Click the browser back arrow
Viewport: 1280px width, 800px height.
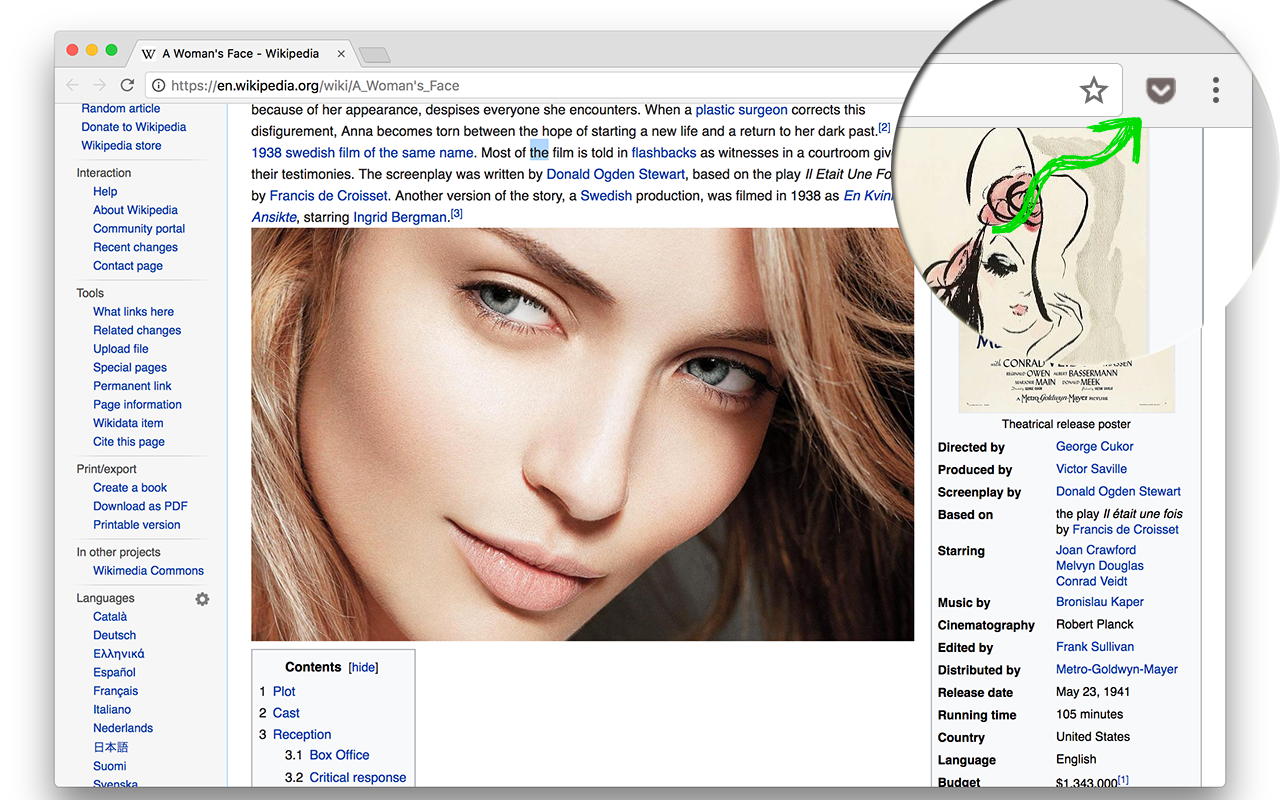point(72,85)
